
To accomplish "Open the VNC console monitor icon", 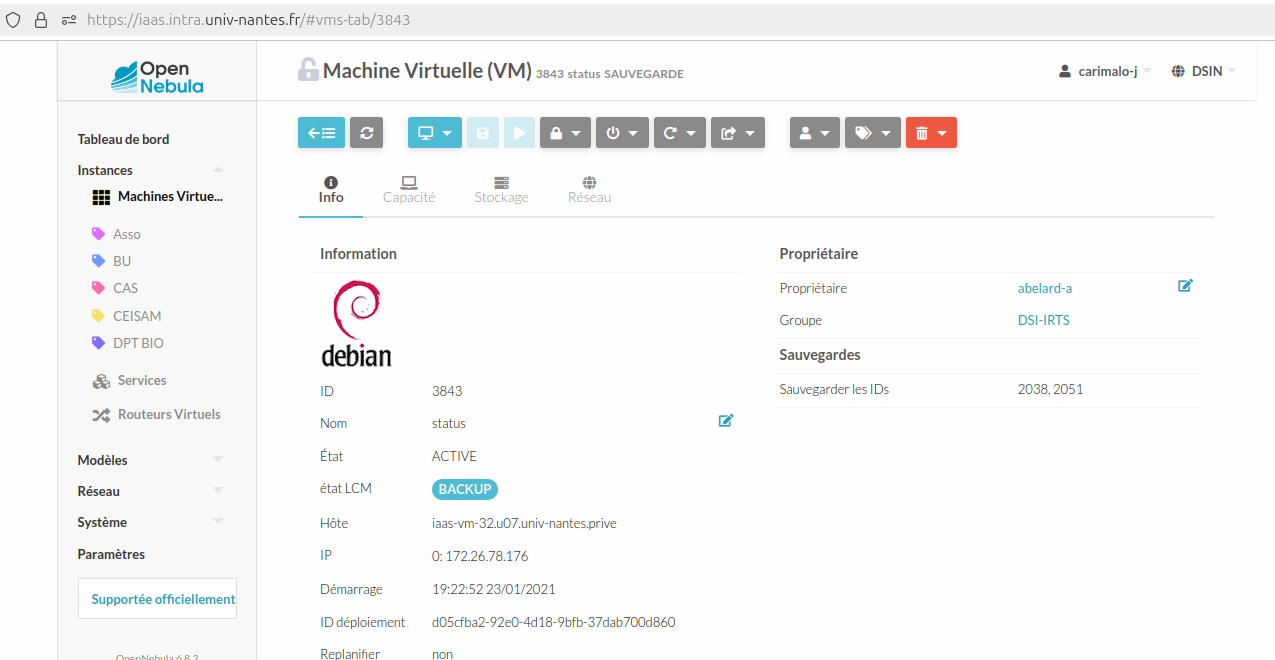I will pyautogui.click(x=428, y=132).
